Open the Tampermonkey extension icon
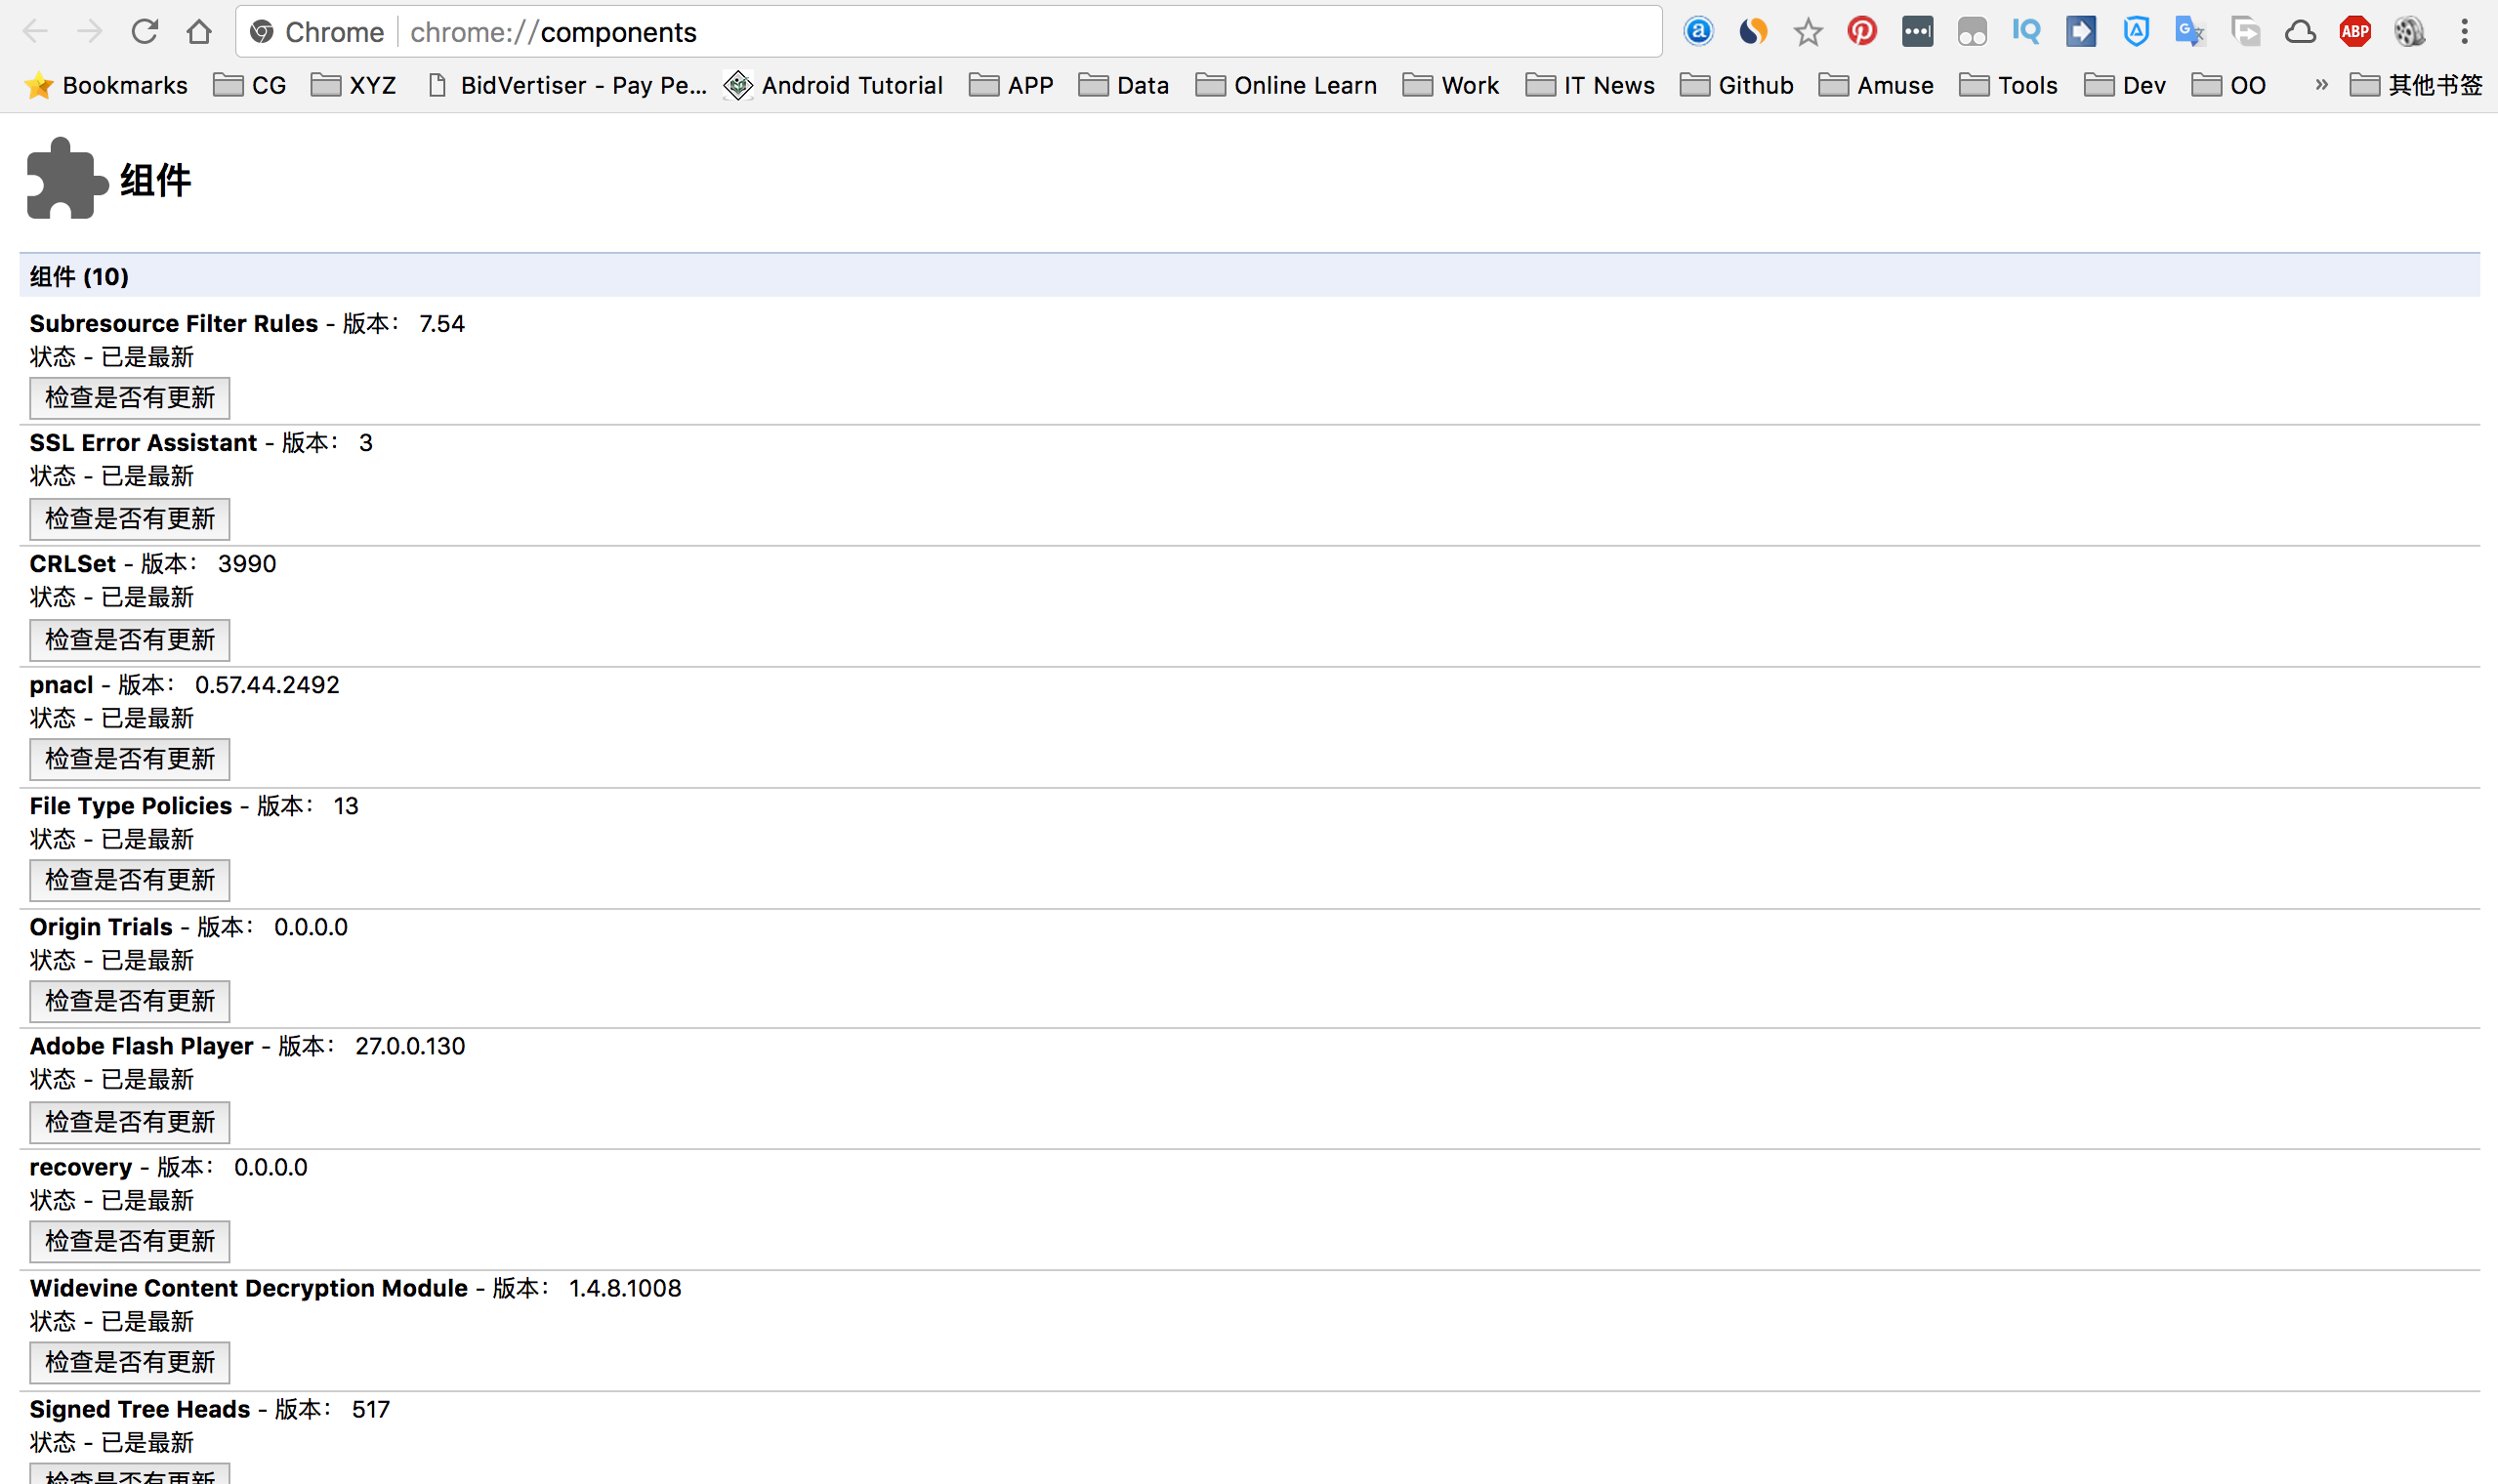The height and width of the screenshot is (1484, 2498). pyautogui.click(x=1972, y=32)
